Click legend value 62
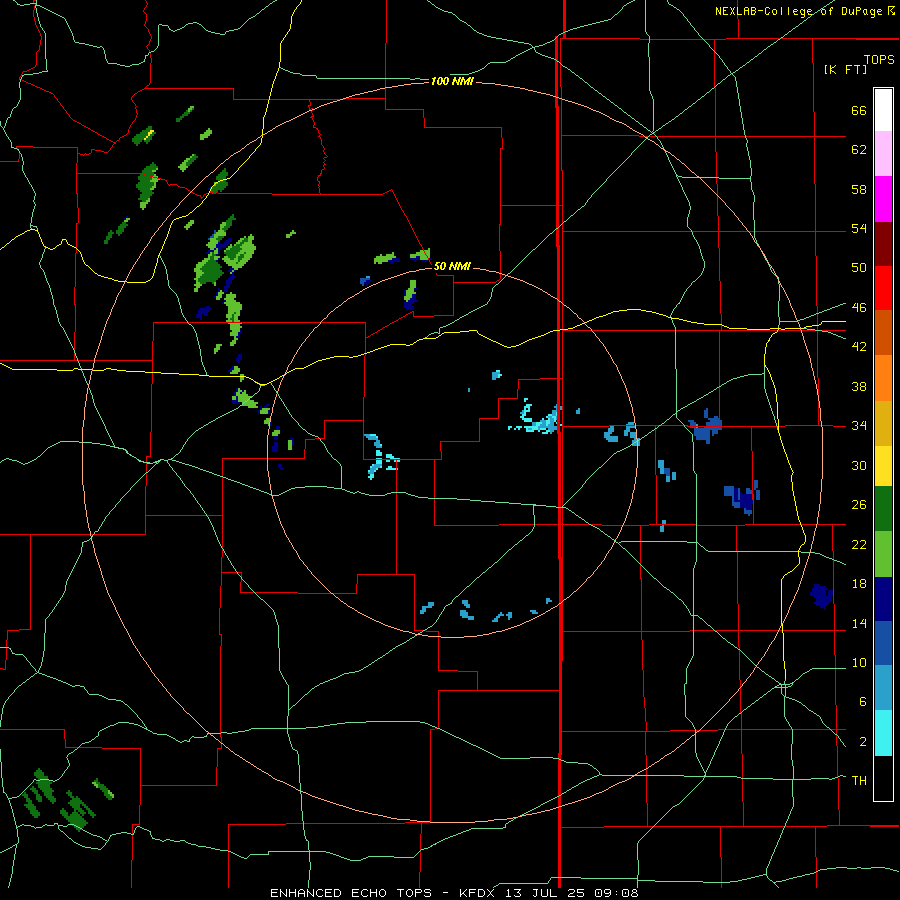Image resolution: width=900 pixels, height=900 pixels. tap(859, 150)
